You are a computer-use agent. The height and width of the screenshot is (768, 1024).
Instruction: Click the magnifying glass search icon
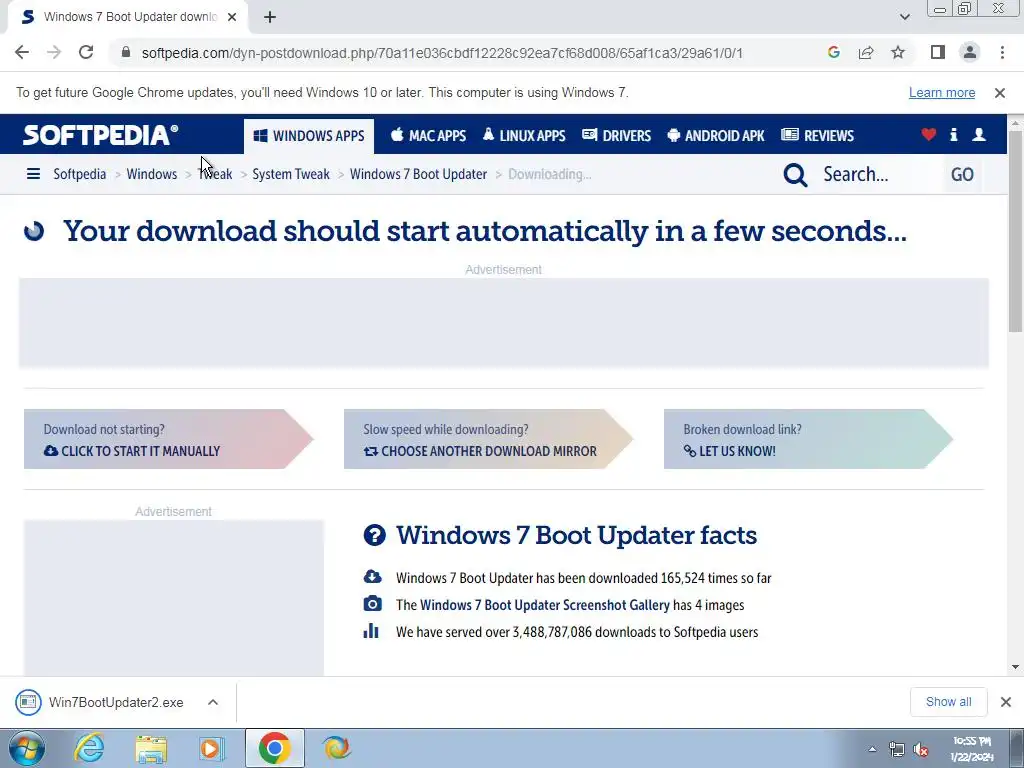(x=795, y=174)
